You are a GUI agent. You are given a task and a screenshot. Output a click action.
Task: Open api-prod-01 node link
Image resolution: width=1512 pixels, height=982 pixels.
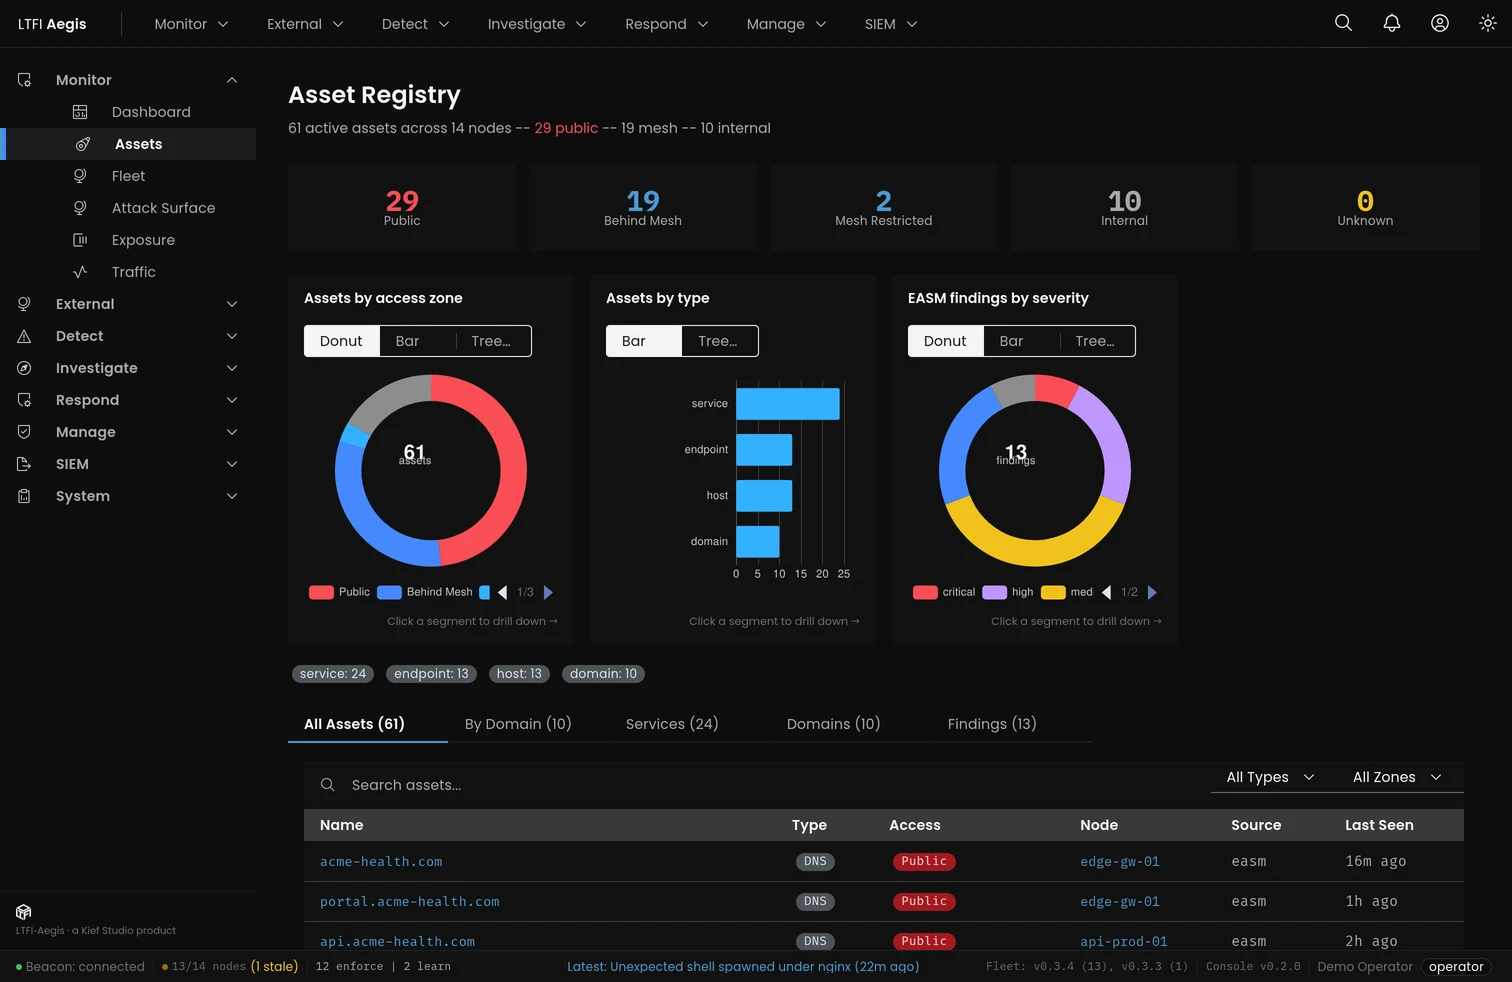[1124, 941]
